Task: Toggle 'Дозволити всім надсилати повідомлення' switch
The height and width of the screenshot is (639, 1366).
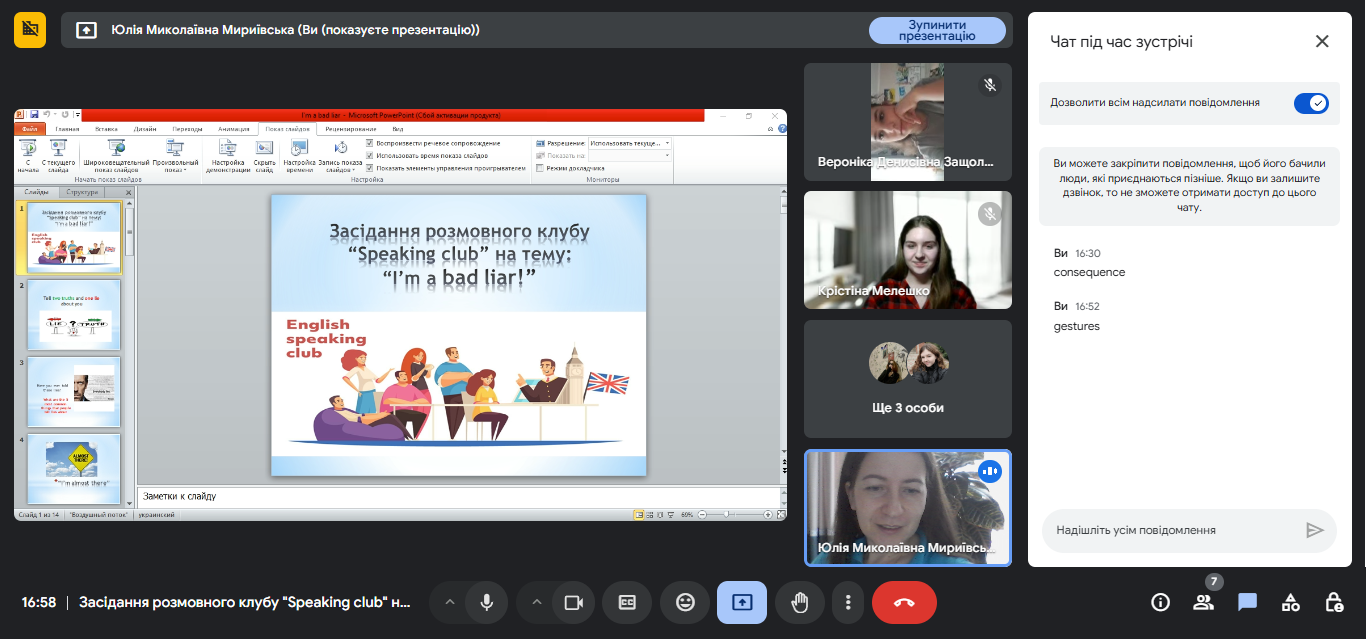Action: point(1310,103)
